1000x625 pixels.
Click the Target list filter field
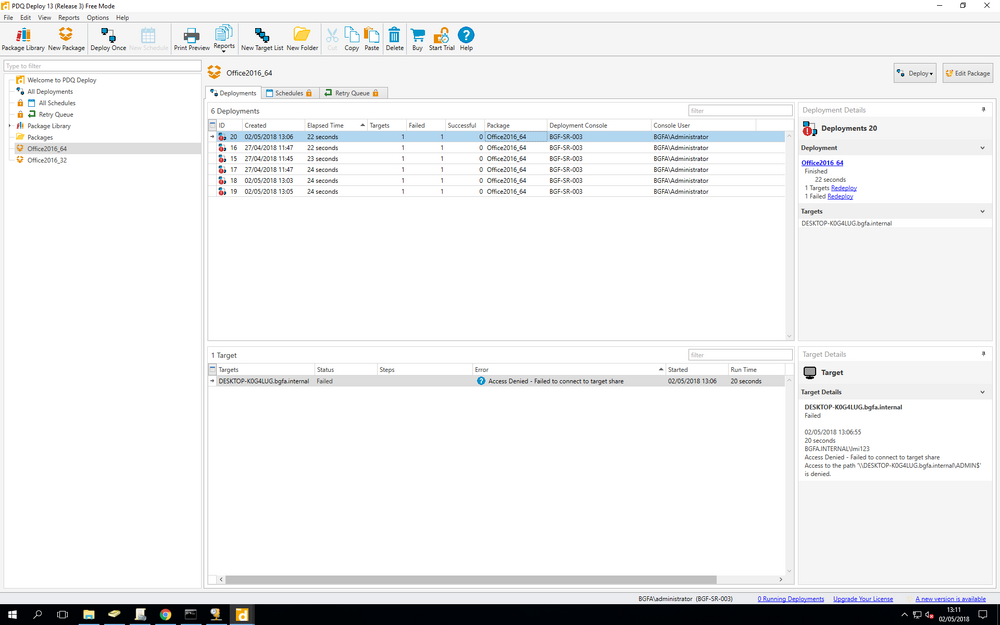pos(740,355)
